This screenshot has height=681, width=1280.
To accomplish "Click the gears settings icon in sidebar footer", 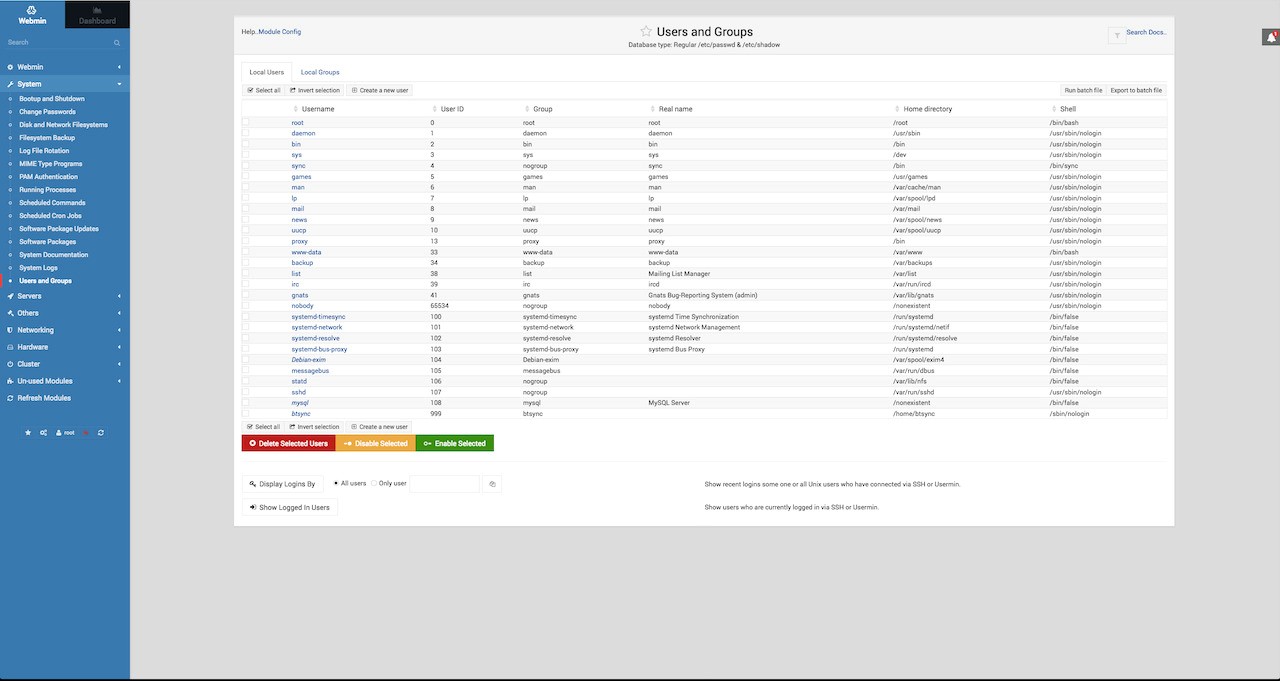I will 43,432.
